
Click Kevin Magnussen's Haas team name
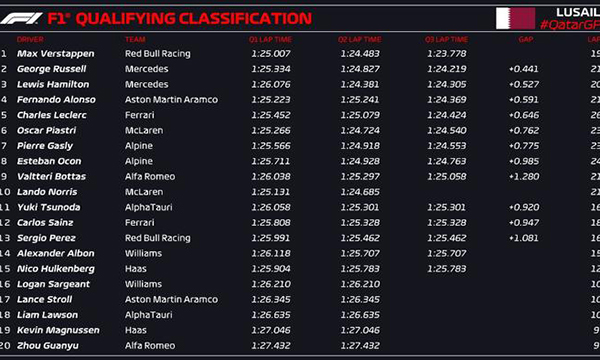coord(135,330)
